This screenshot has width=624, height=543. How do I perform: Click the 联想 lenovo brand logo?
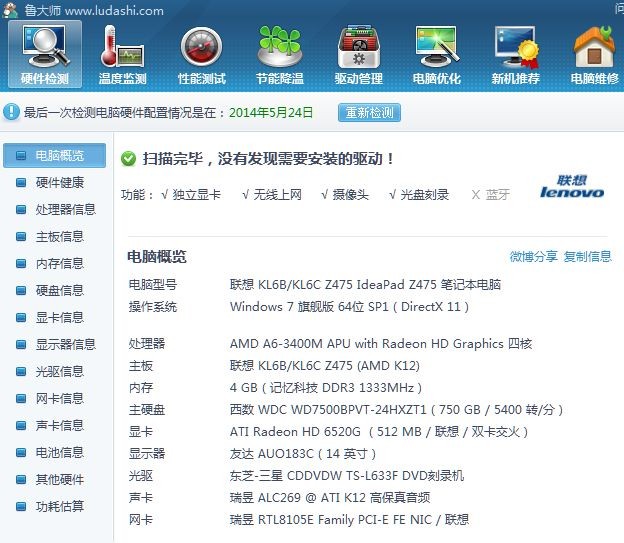pos(572,186)
